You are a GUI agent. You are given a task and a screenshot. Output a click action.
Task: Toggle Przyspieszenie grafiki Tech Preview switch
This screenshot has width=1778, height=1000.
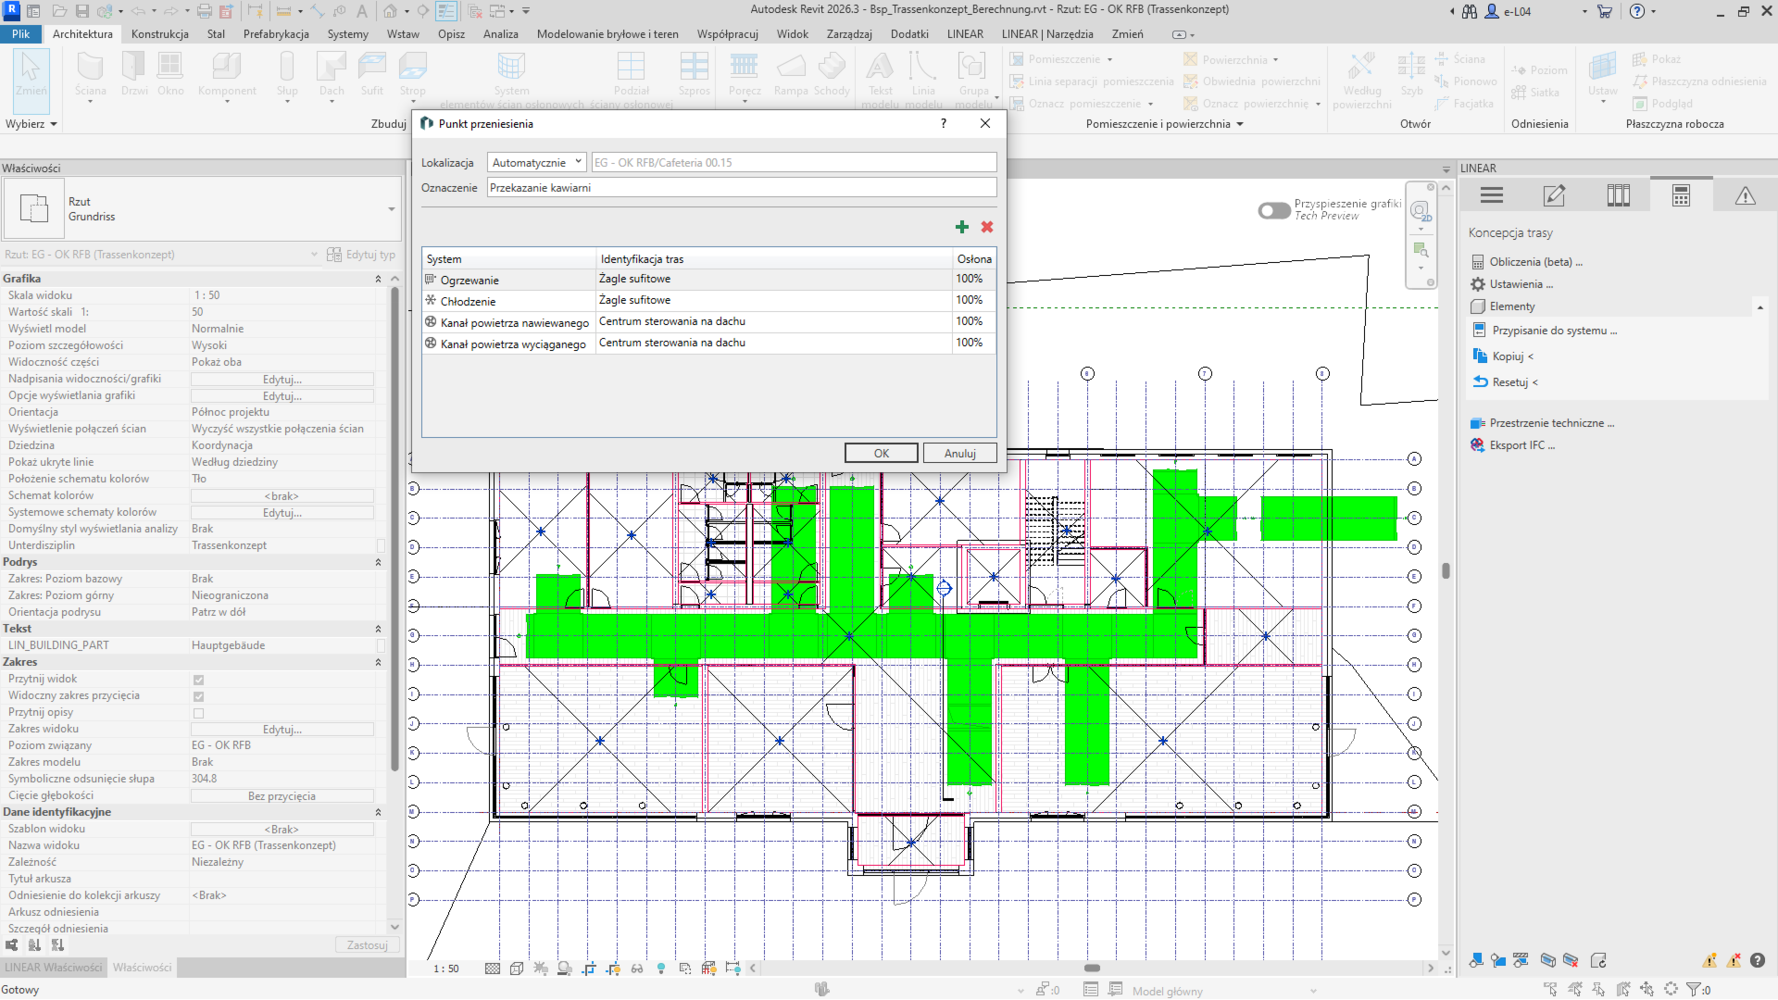click(x=1273, y=210)
